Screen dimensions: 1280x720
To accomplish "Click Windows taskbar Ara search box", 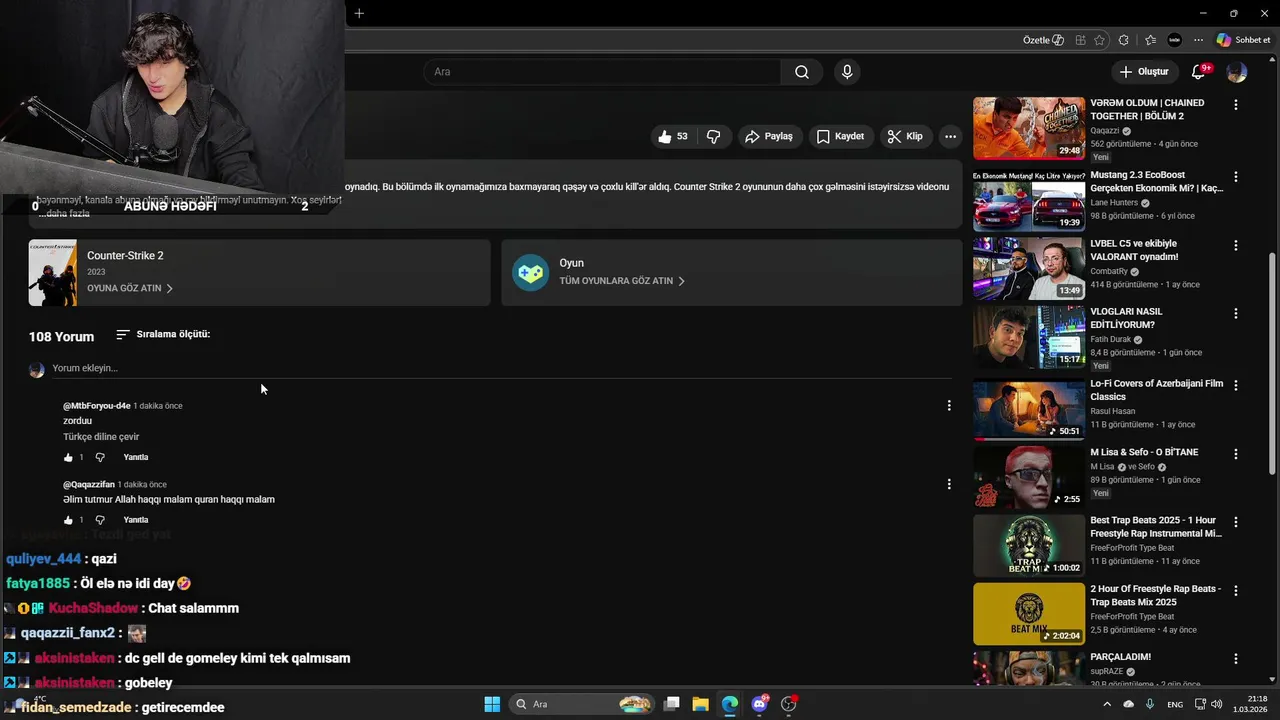I will pyautogui.click(x=582, y=704).
